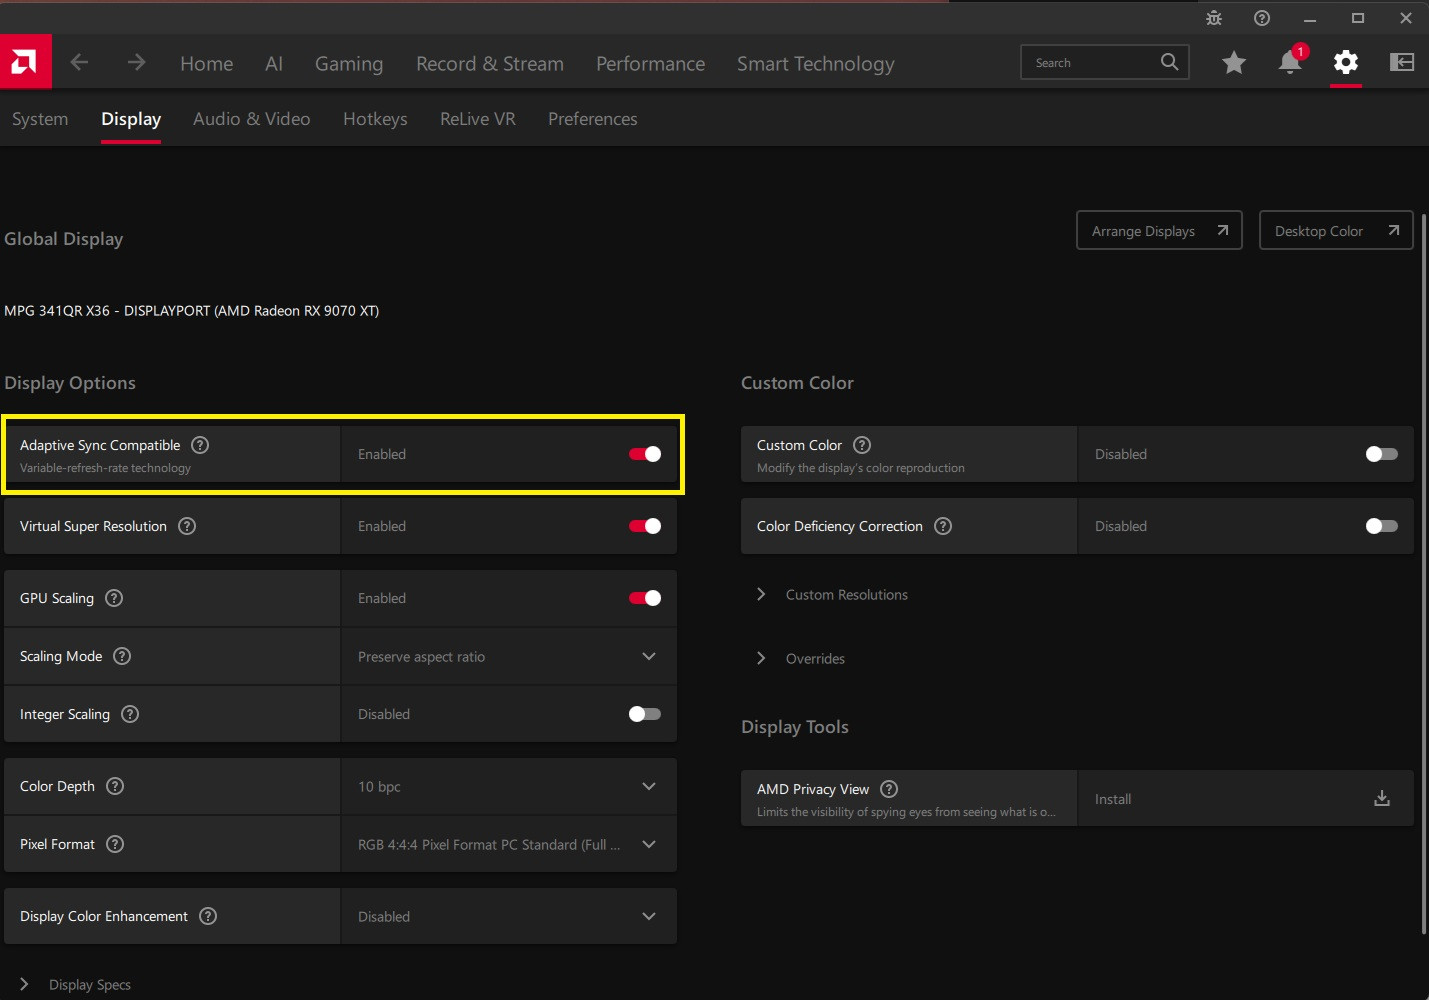Open the help icon in title bar
Screen dimensions: 1429x1000
(x=1262, y=18)
